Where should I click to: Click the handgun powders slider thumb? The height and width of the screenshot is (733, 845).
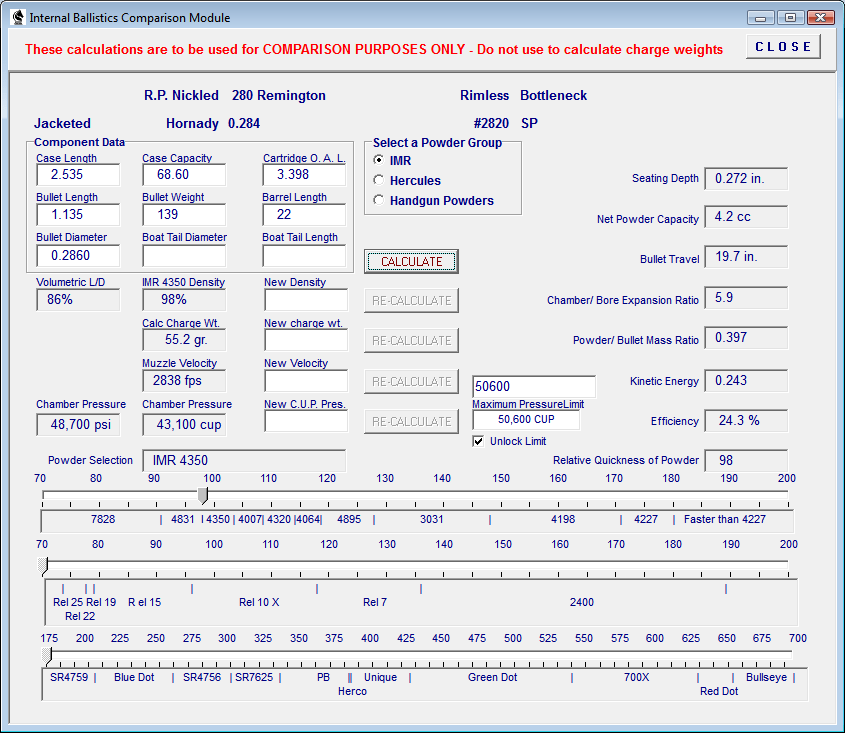click(x=47, y=655)
